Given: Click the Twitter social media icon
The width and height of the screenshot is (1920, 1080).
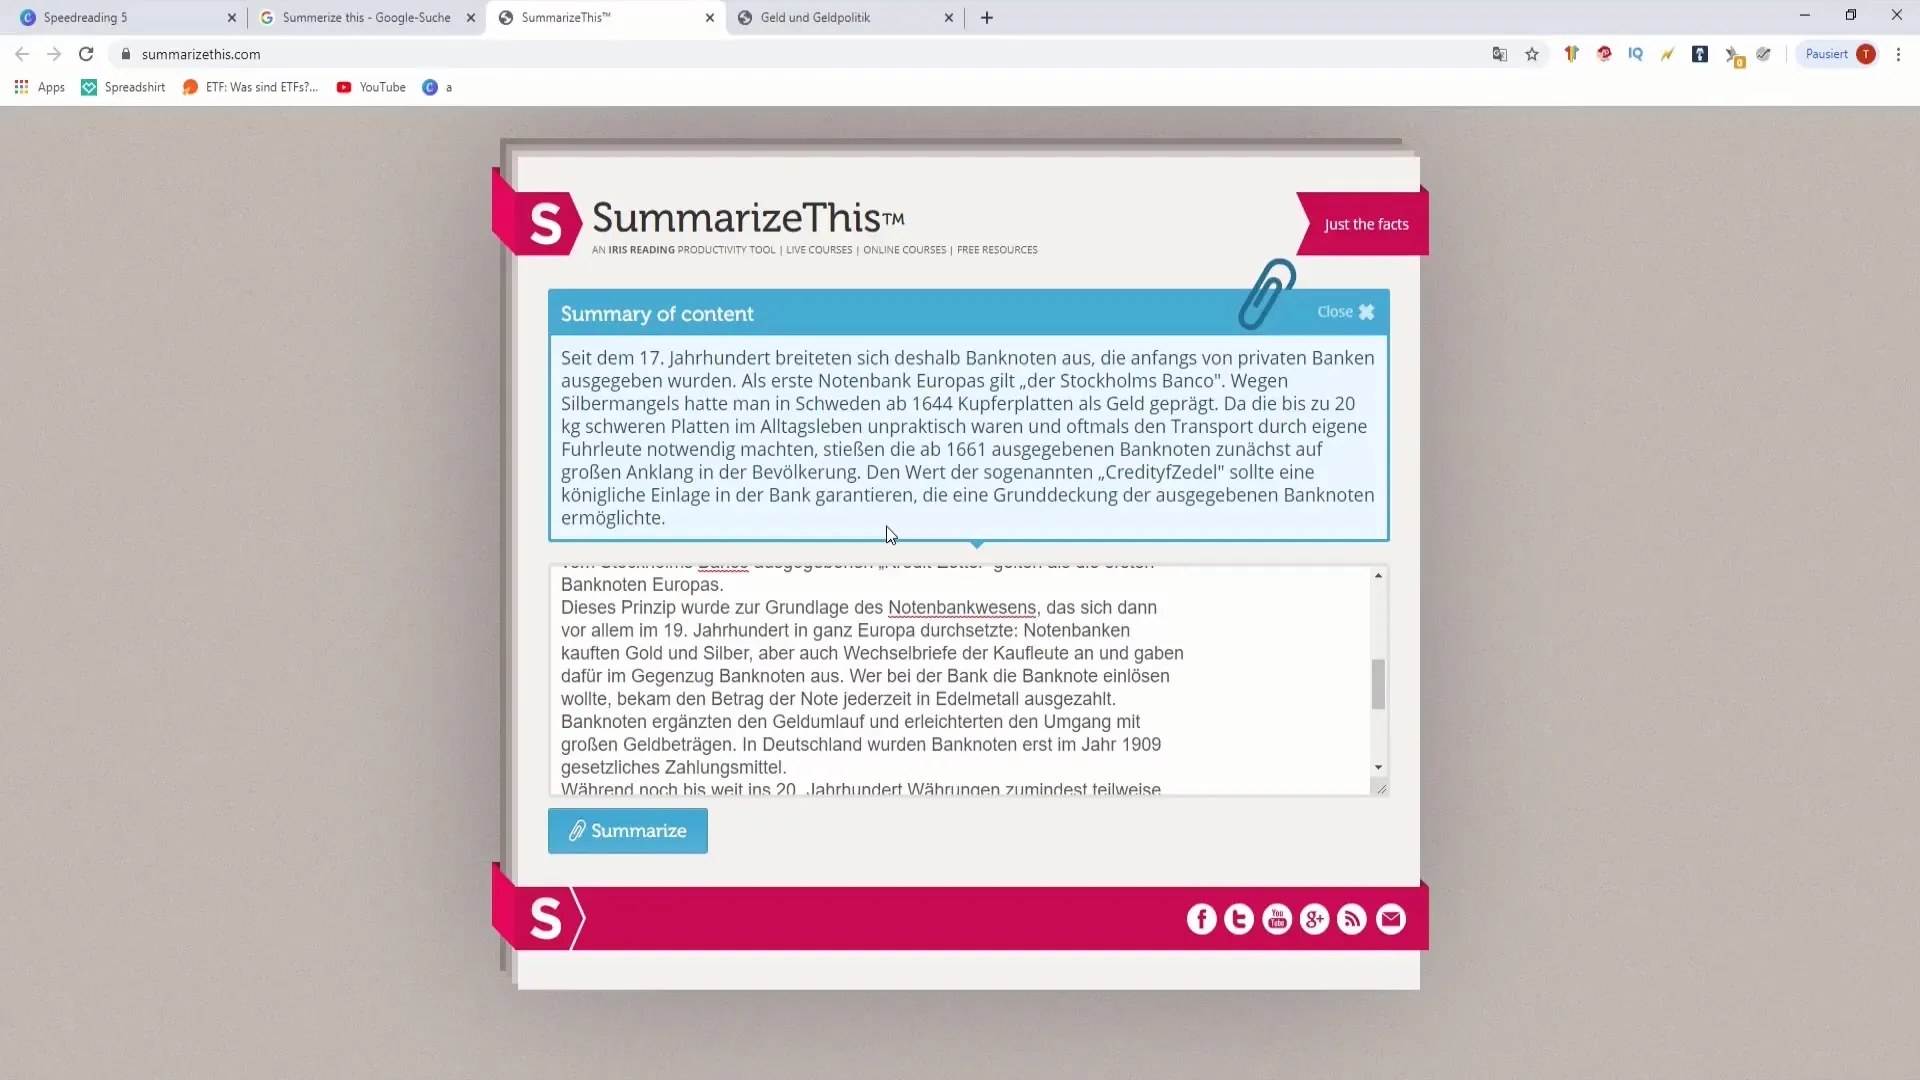Looking at the screenshot, I should point(1238,919).
